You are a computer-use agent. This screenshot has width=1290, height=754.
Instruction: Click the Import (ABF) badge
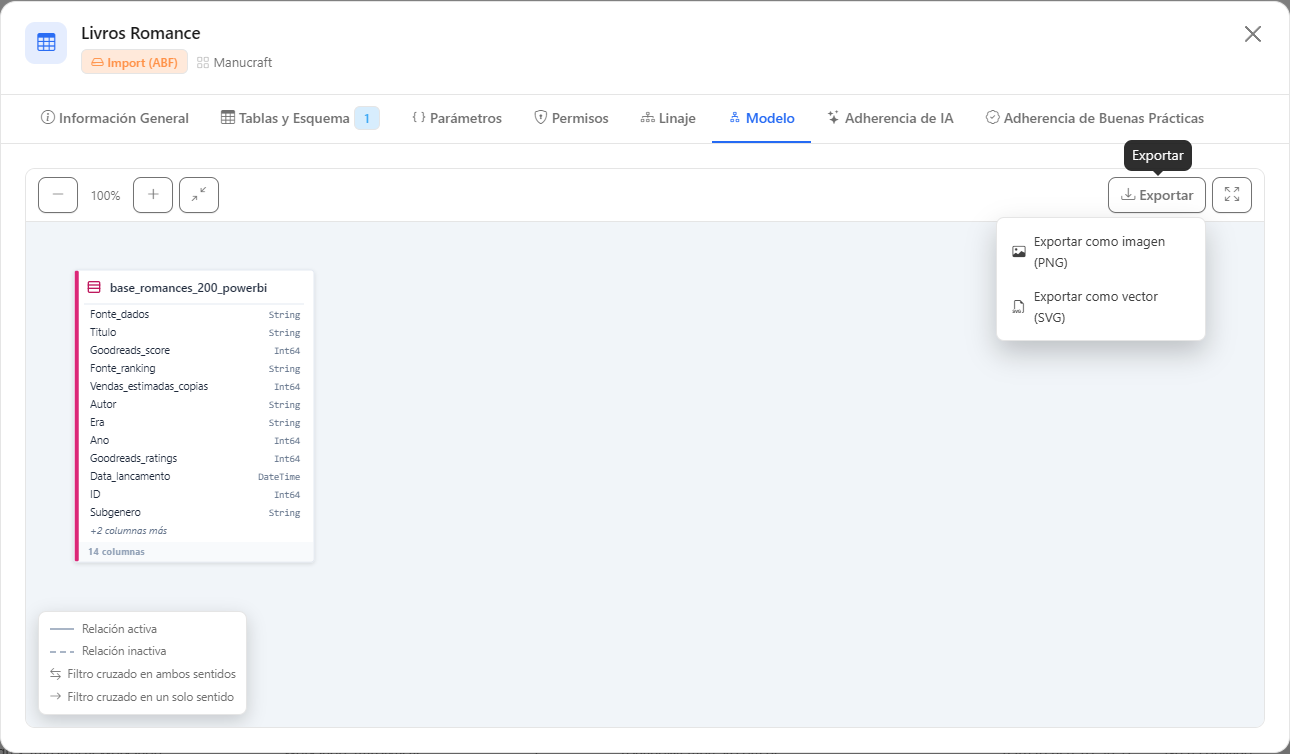tap(135, 62)
